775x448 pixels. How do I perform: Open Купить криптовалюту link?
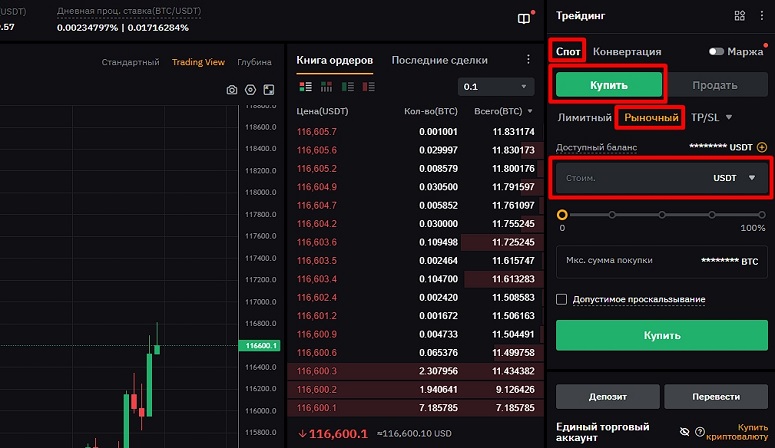click(x=737, y=432)
